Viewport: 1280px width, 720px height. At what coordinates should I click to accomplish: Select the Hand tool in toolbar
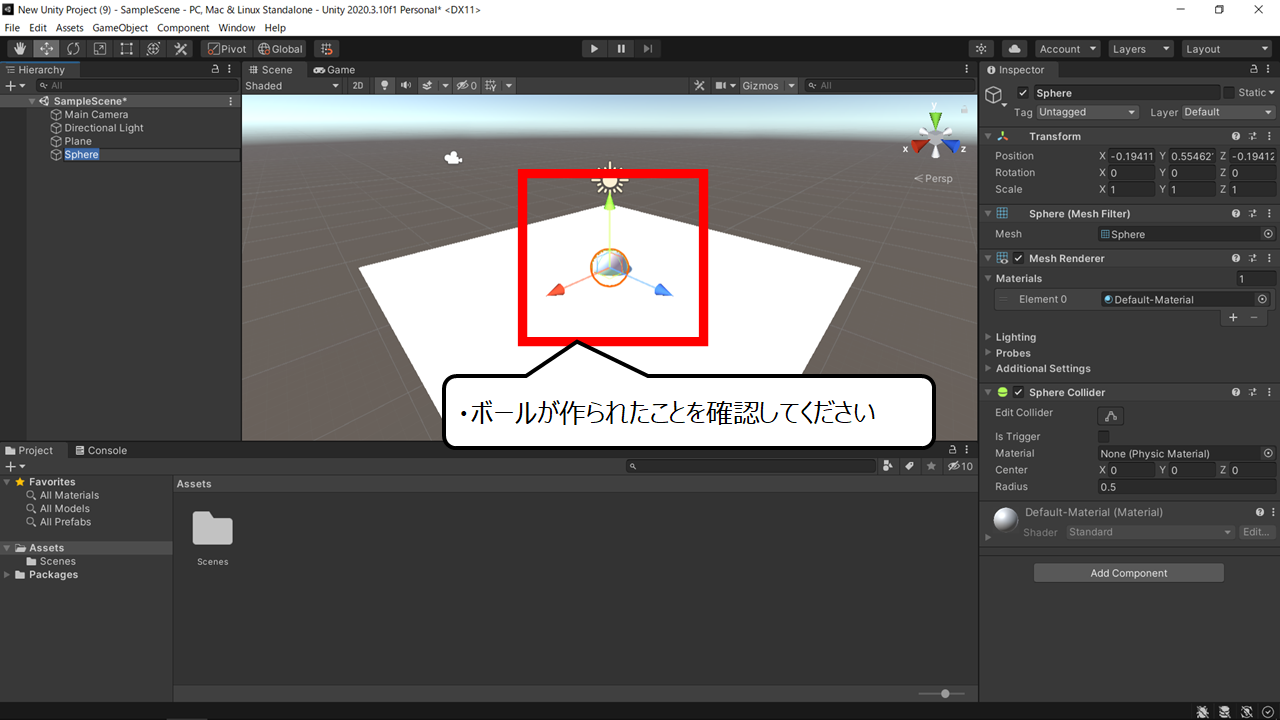tap(19, 49)
